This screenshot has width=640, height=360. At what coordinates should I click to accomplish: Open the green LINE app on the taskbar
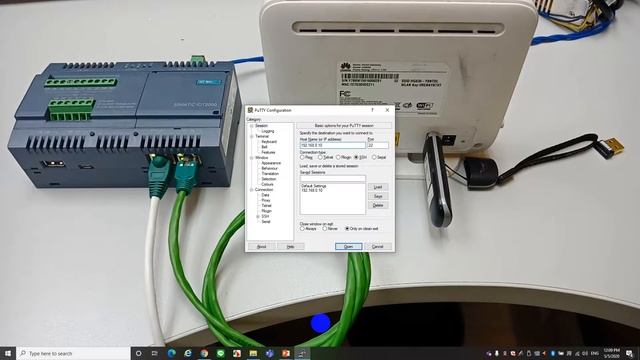(220, 353)
